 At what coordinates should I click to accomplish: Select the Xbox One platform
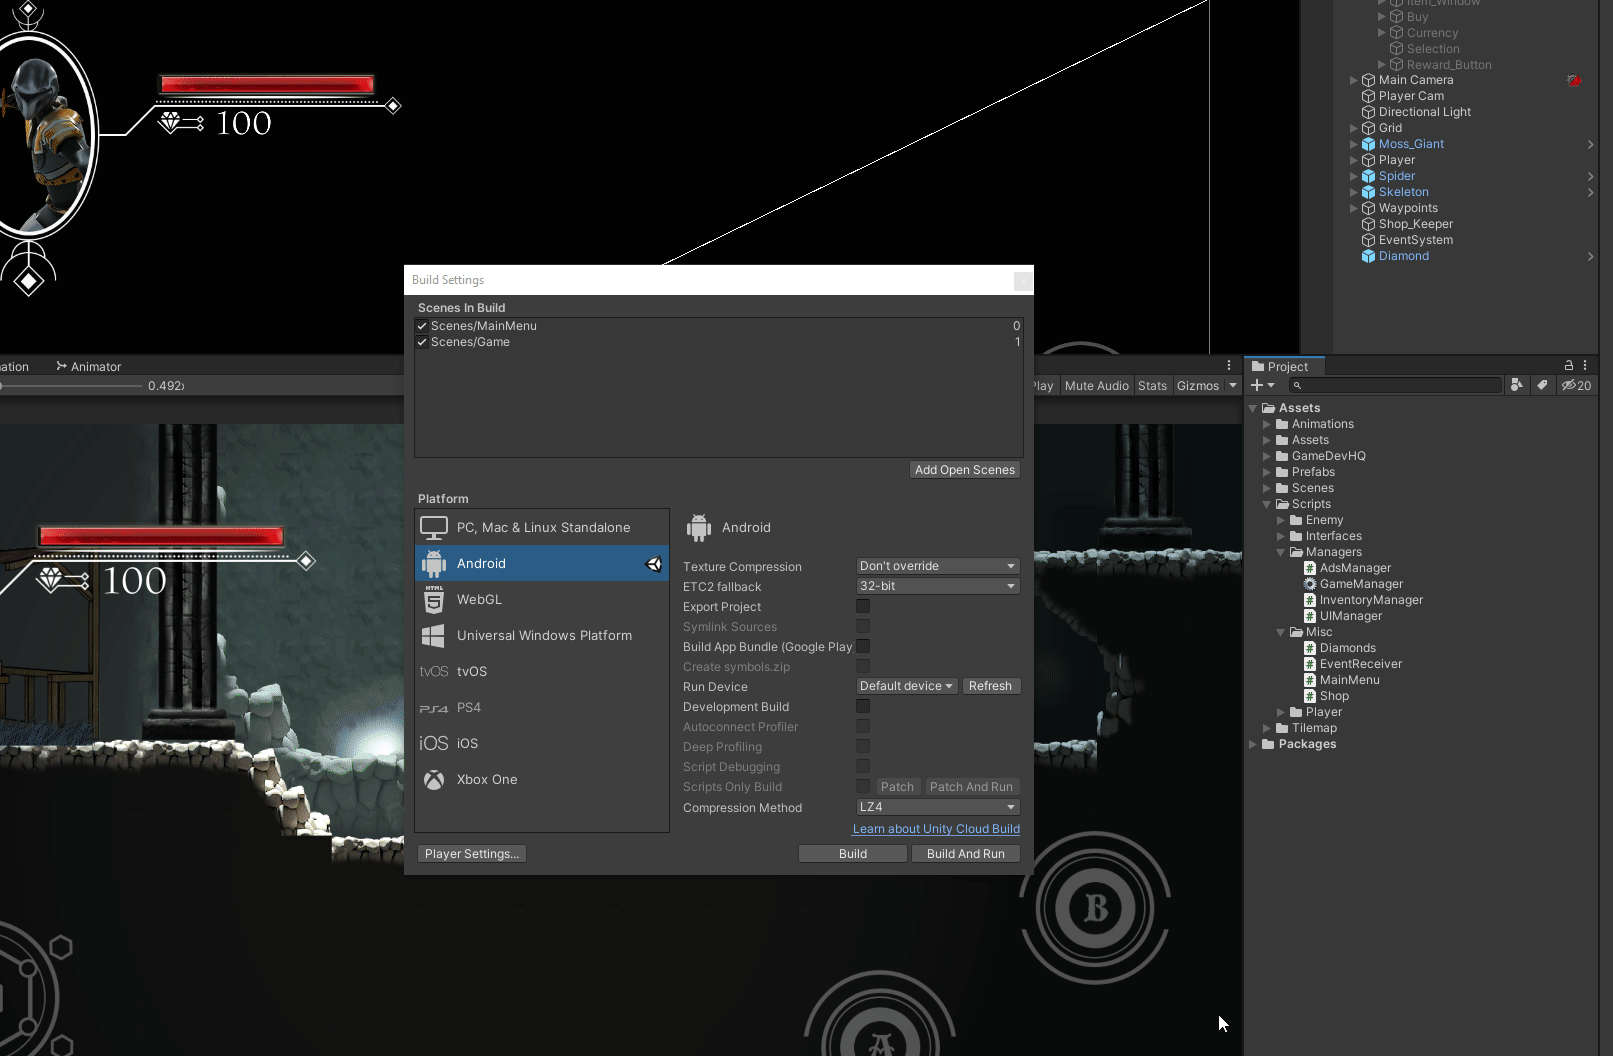tap(542, 779)
